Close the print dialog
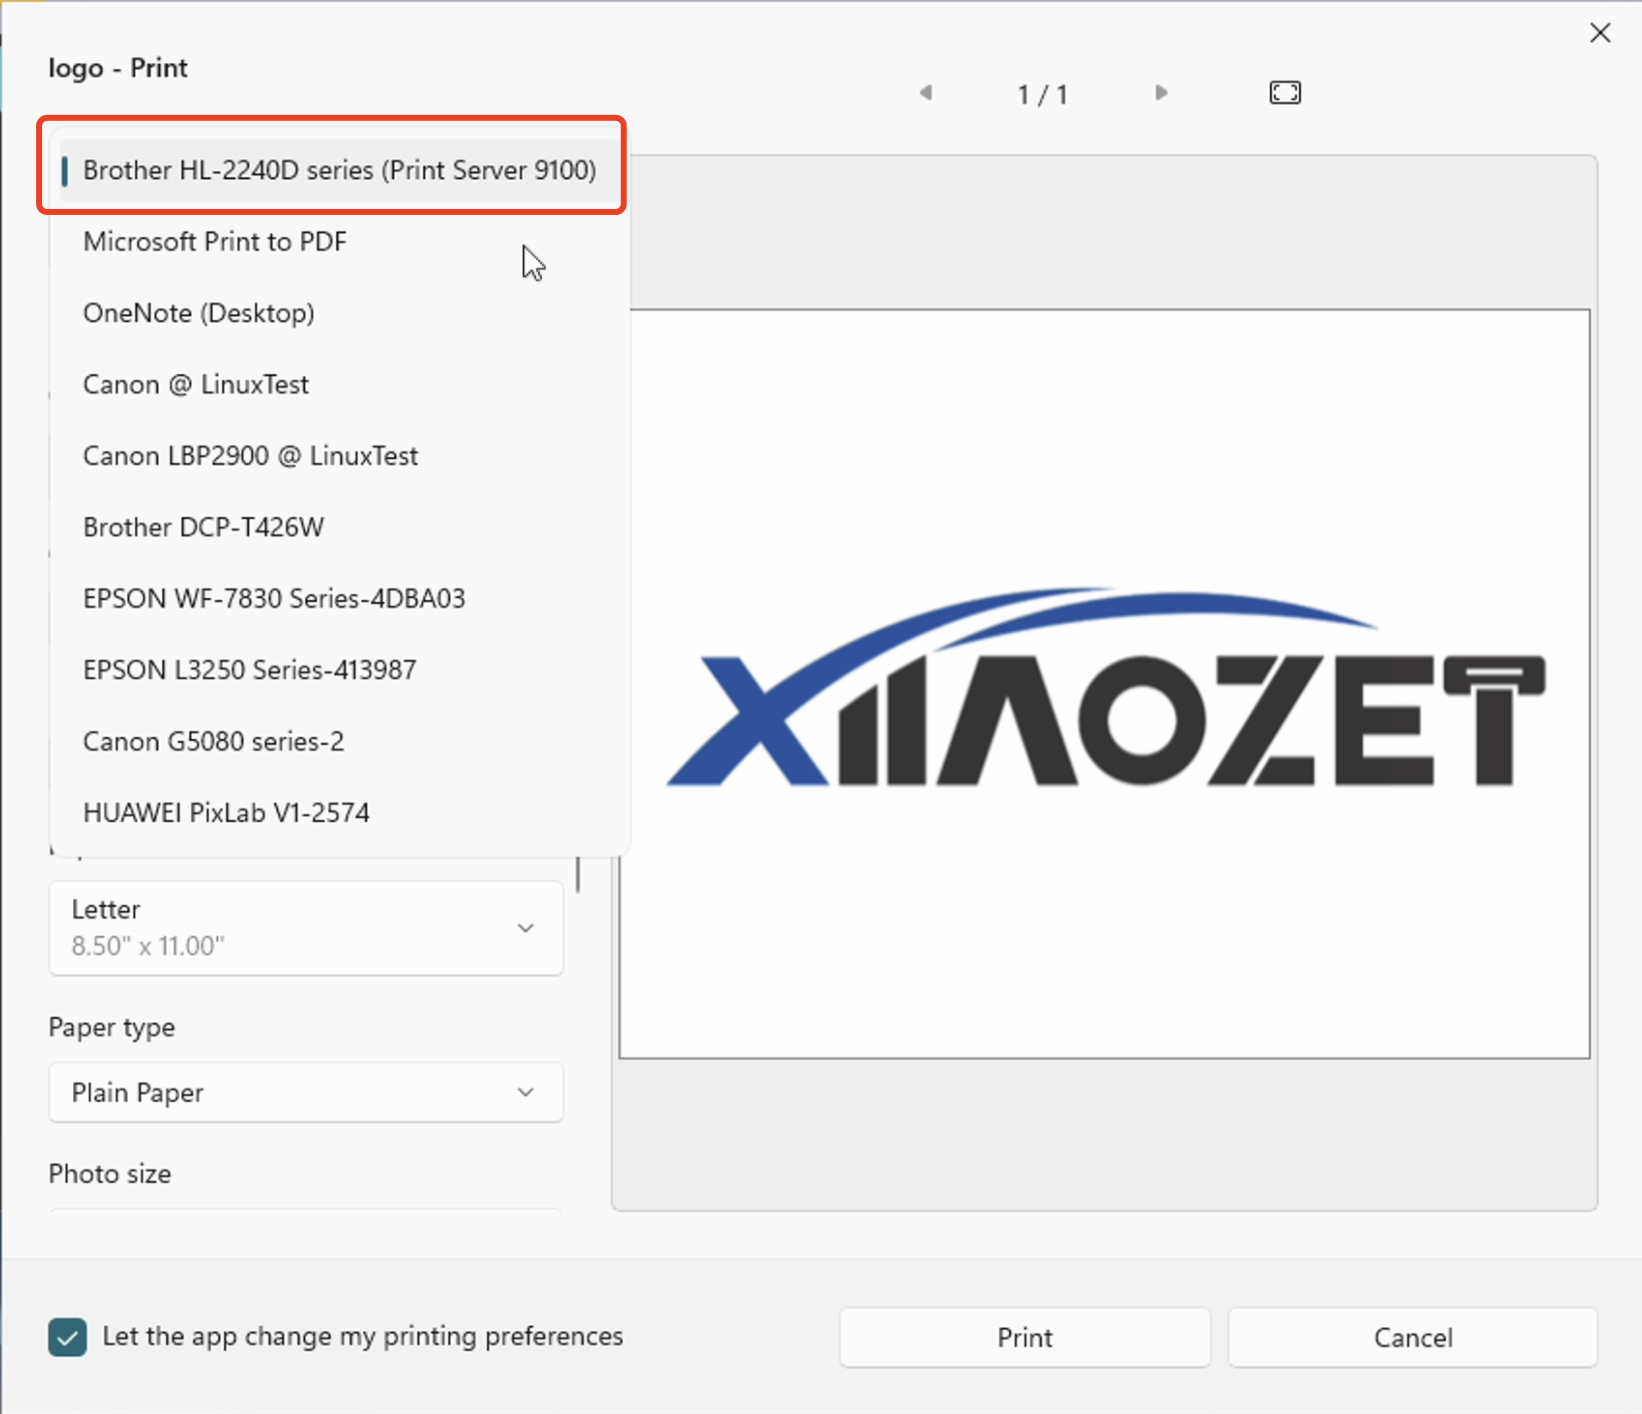The height and width of the screenshot is (1414, 1642). click(1600, 32)
